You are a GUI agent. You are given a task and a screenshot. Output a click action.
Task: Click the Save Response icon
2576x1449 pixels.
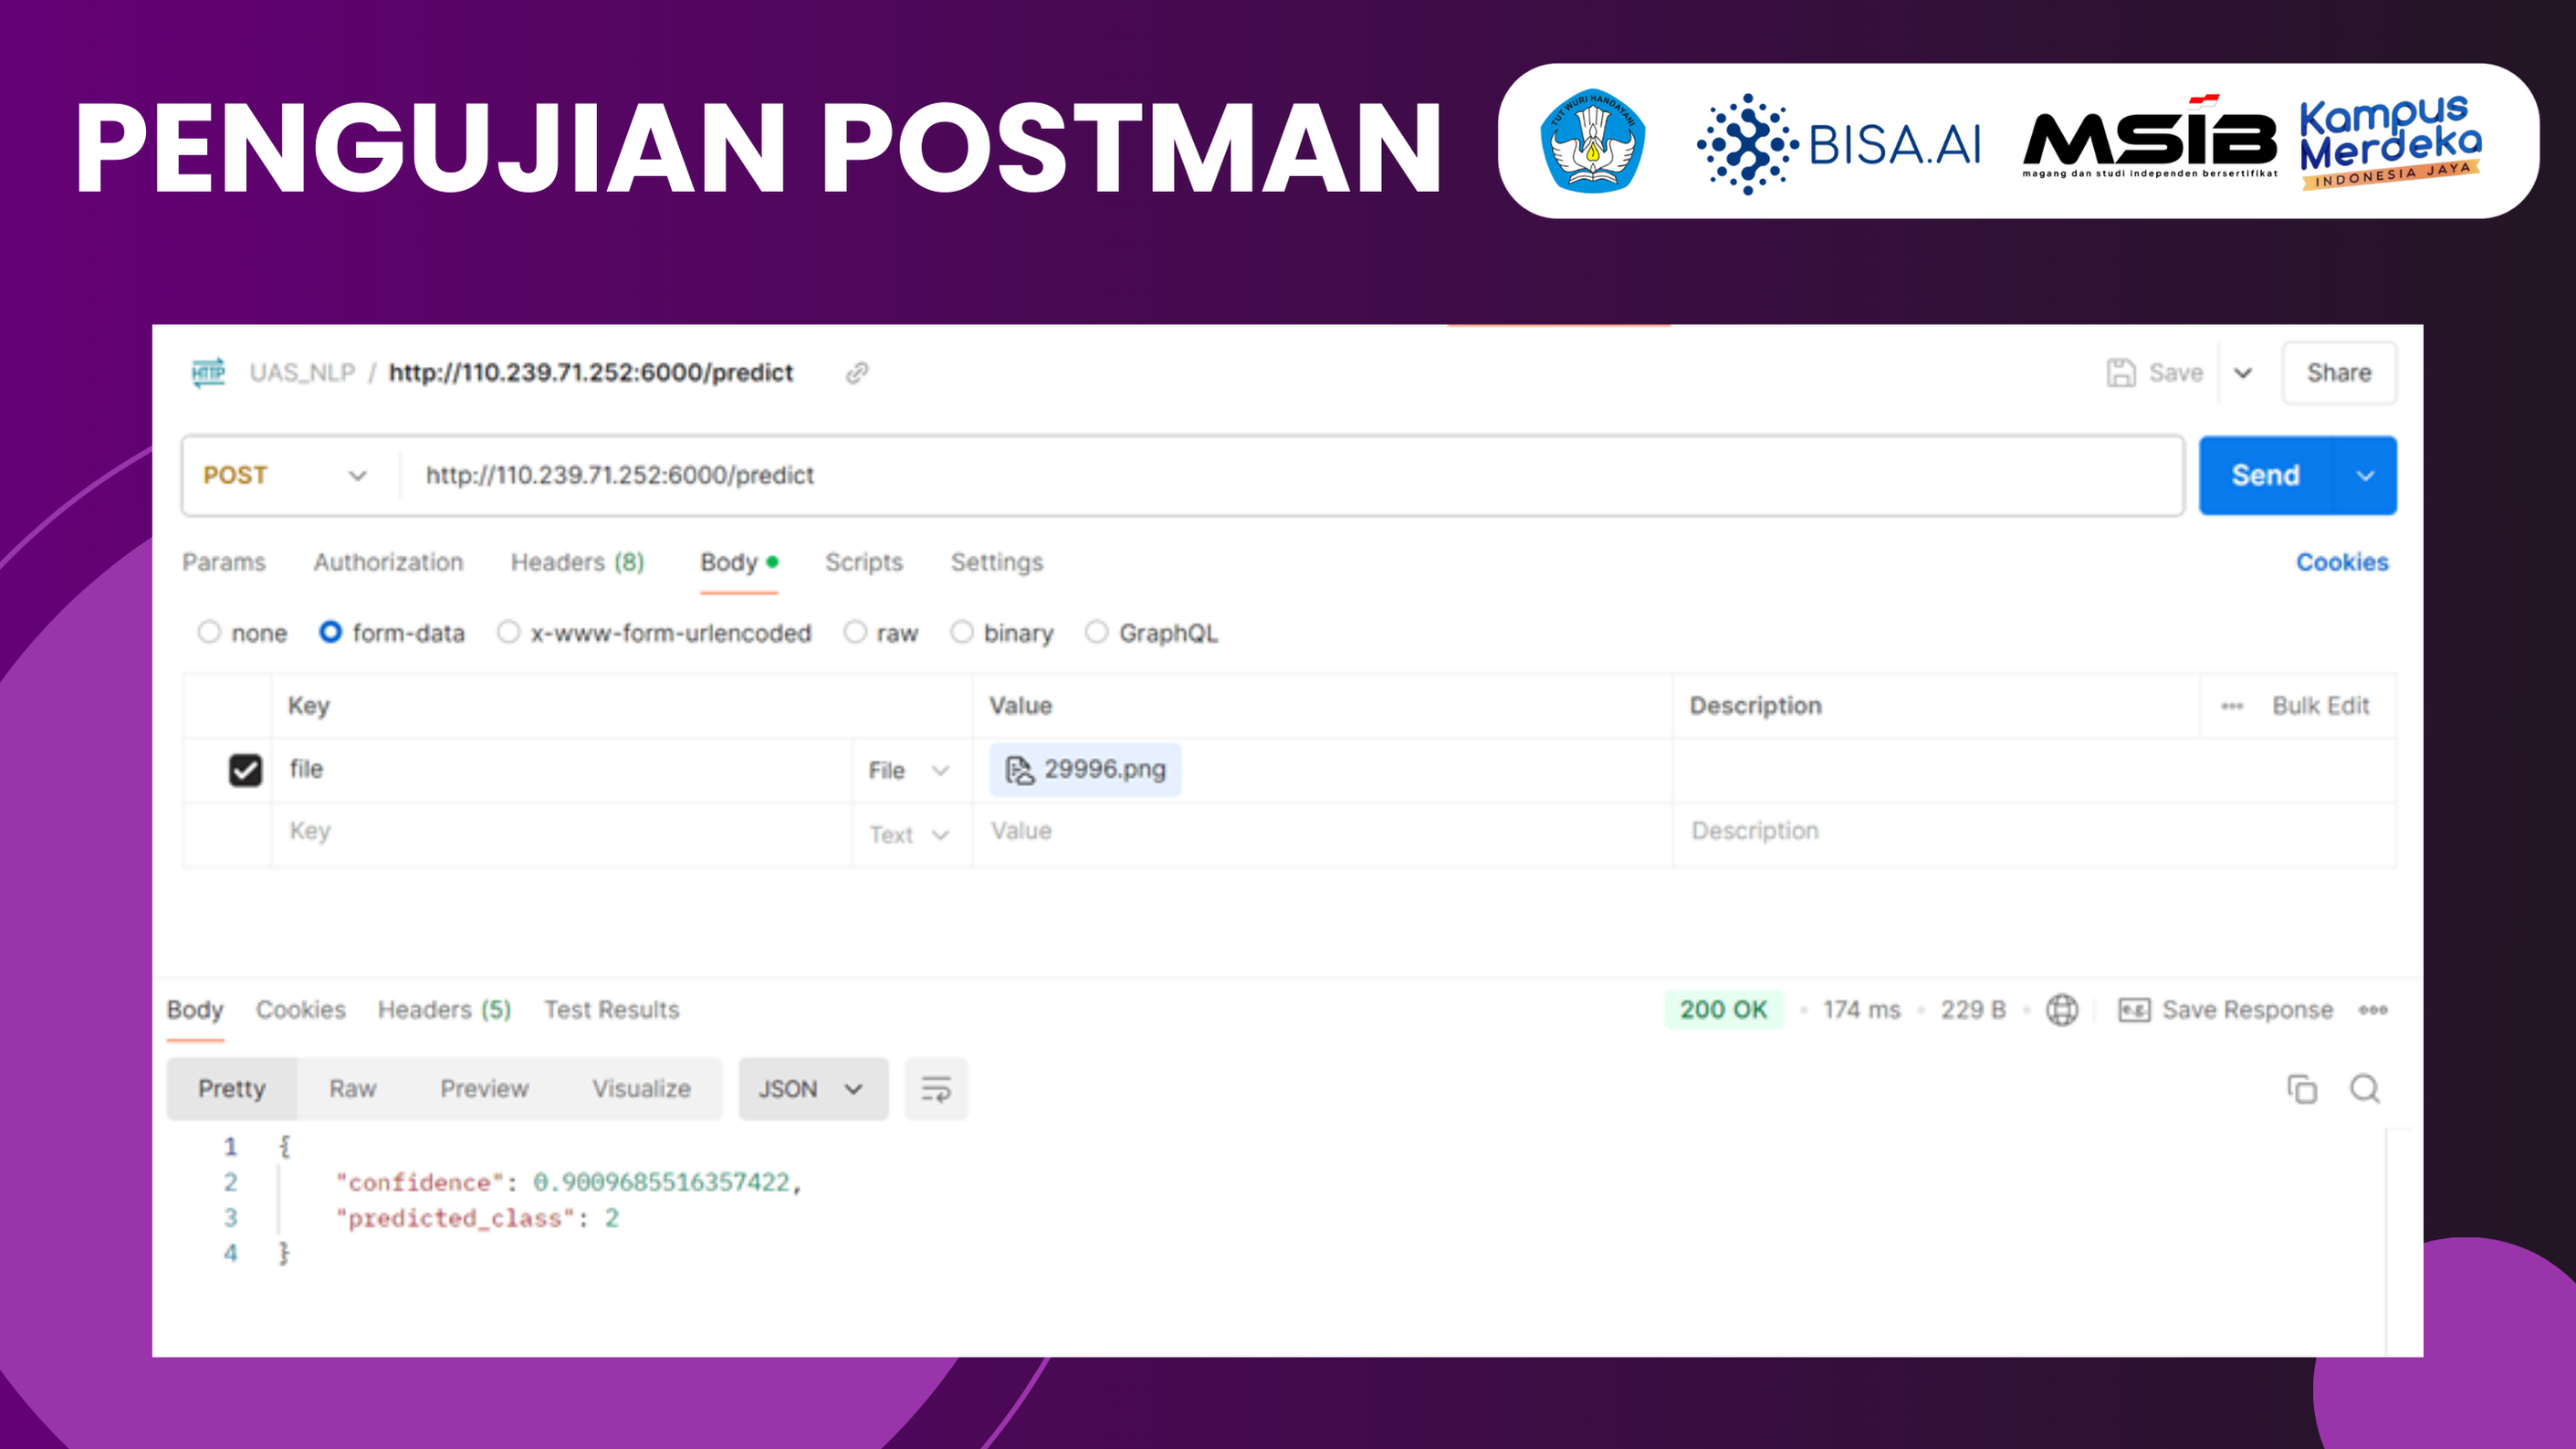[2133, 1010]
